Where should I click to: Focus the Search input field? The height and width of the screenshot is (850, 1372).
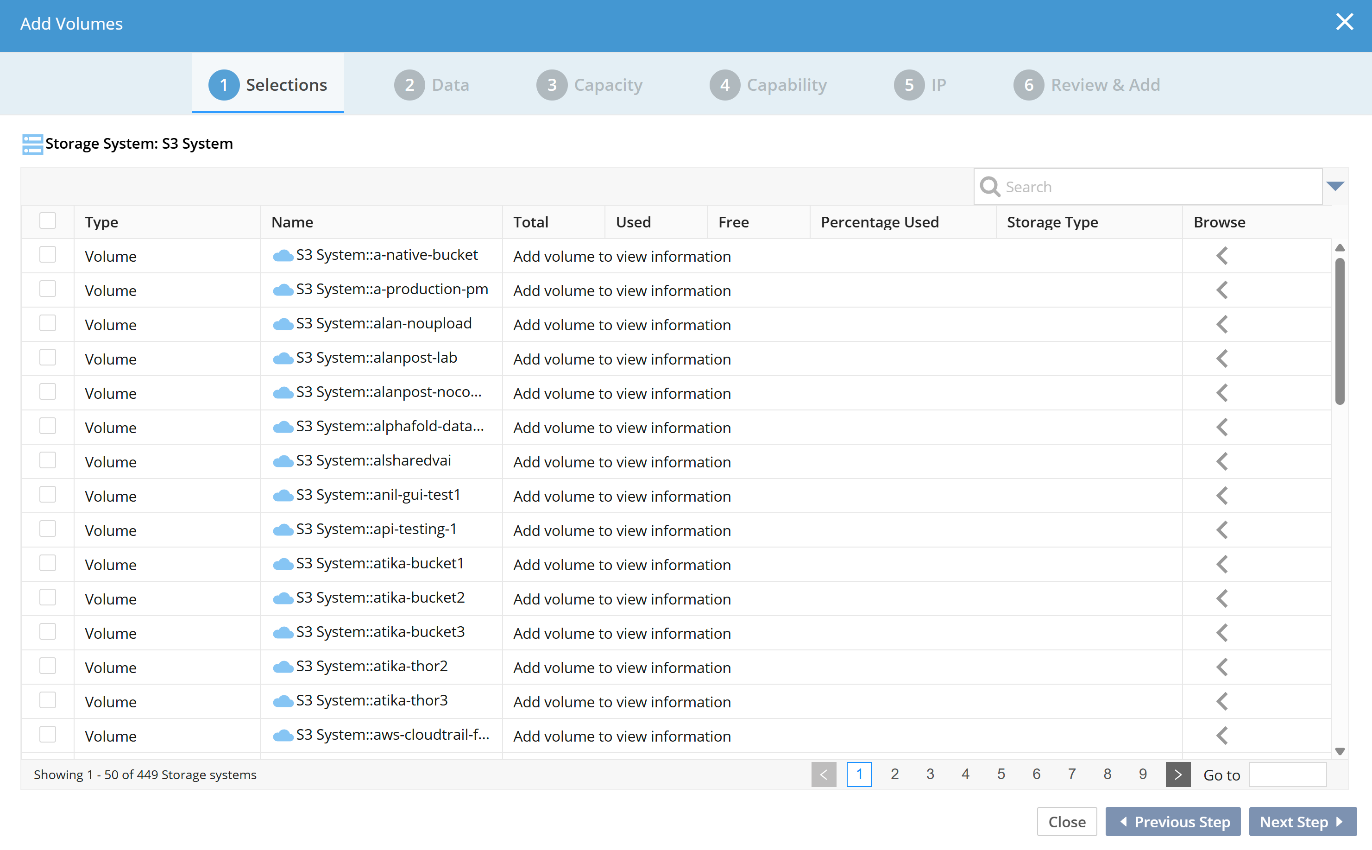(1148, 187)
